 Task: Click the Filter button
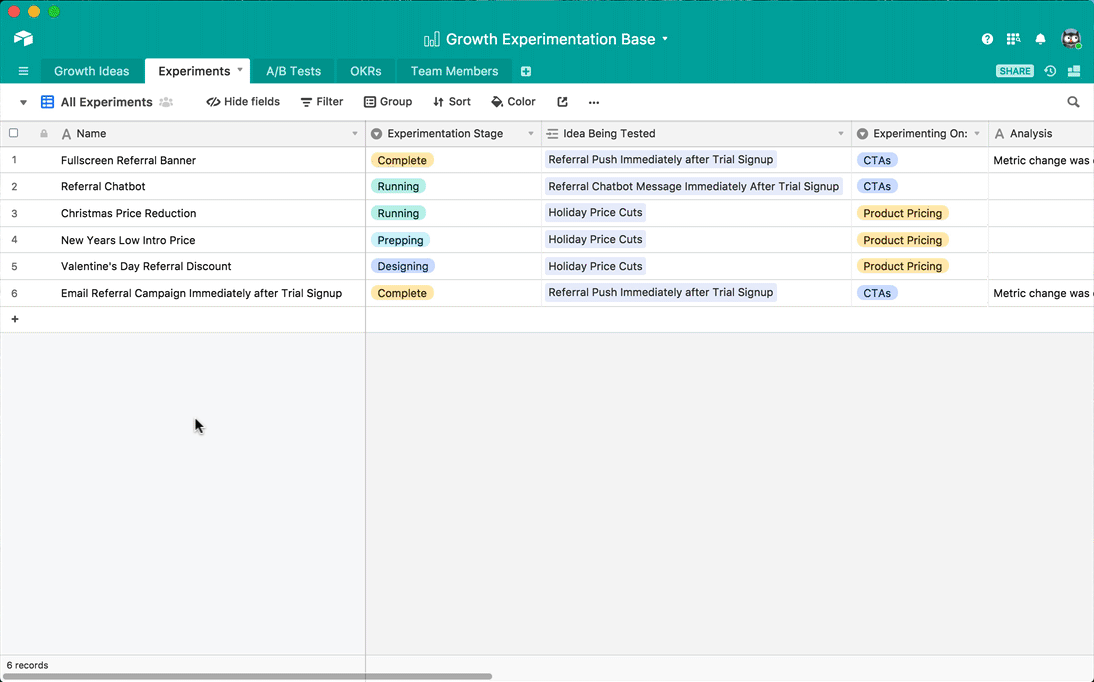[x=322, y=102]
